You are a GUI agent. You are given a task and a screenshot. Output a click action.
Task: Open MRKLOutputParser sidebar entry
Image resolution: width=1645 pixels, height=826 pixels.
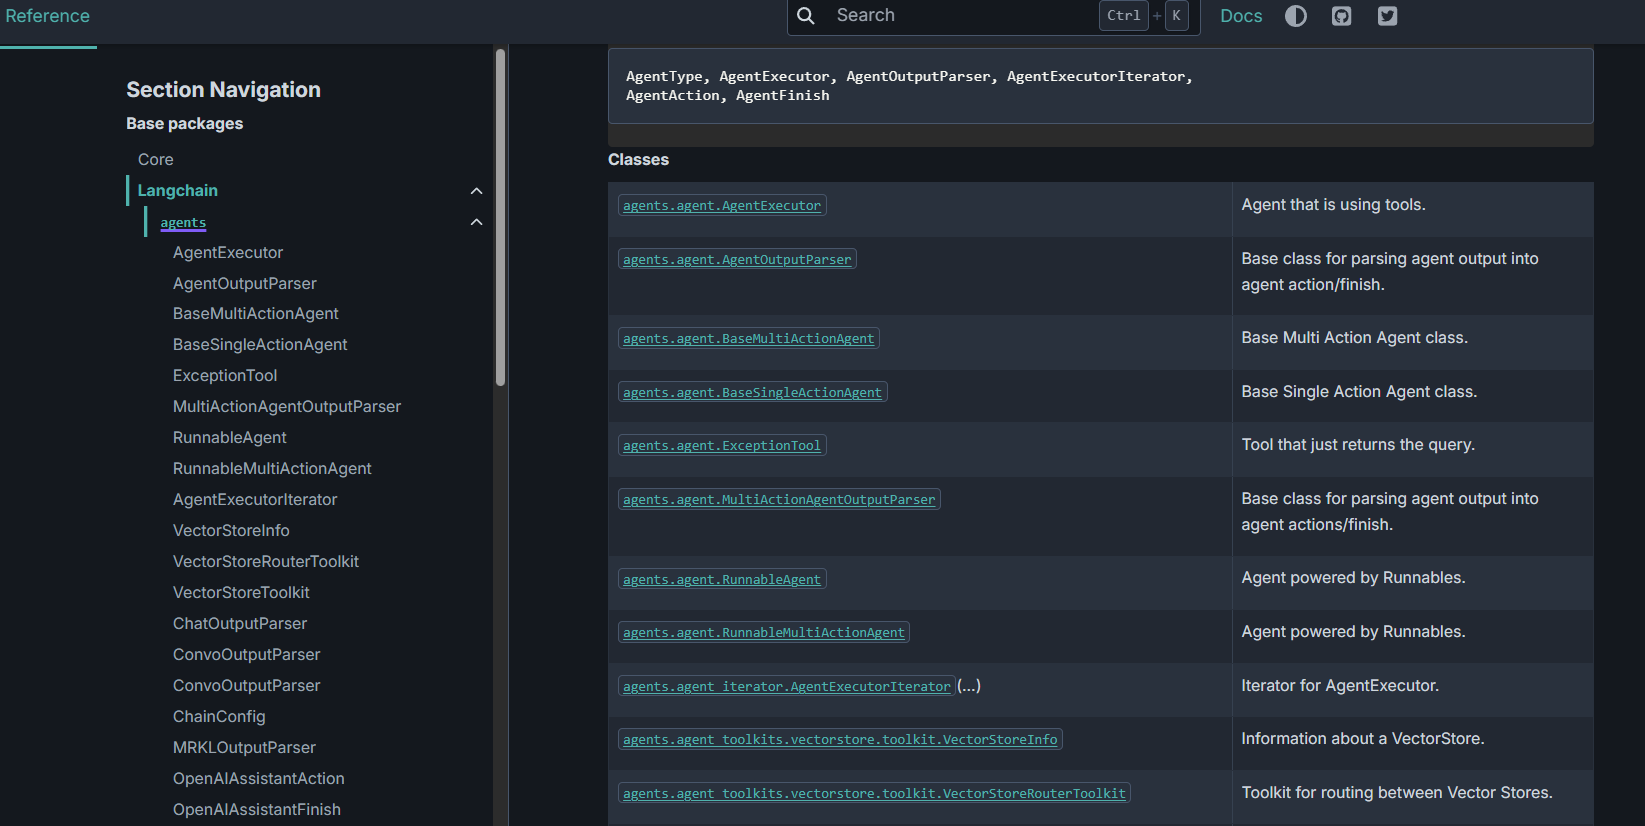point(244,748)
